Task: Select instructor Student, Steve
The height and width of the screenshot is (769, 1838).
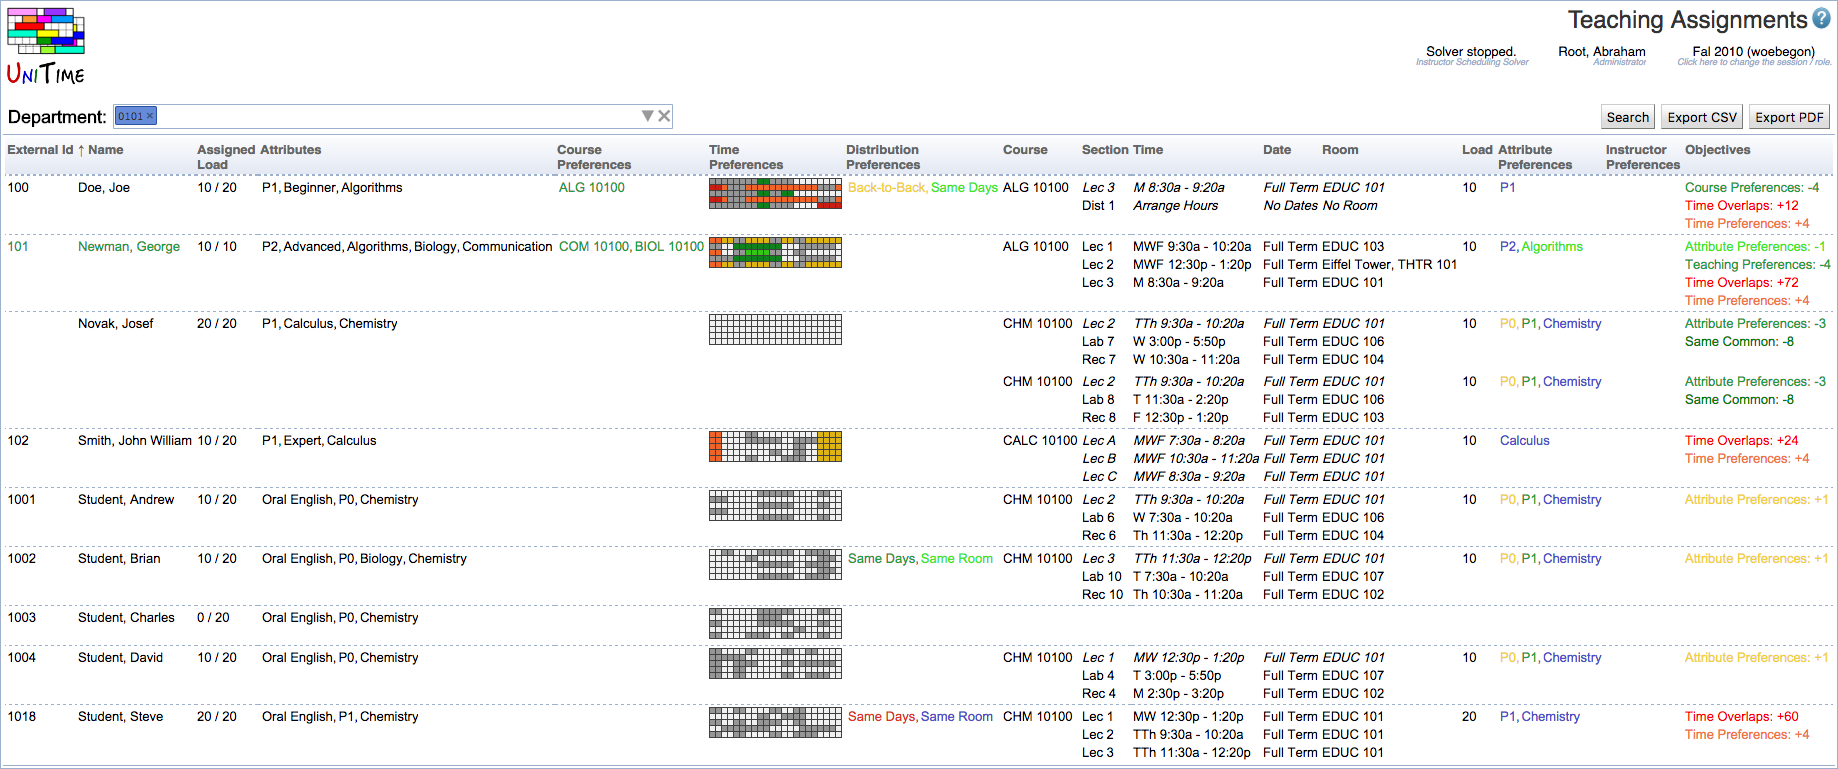Action: [x=120, y=716]
